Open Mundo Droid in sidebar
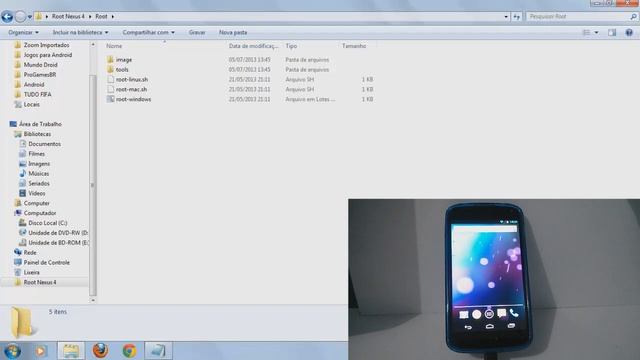 40,64
